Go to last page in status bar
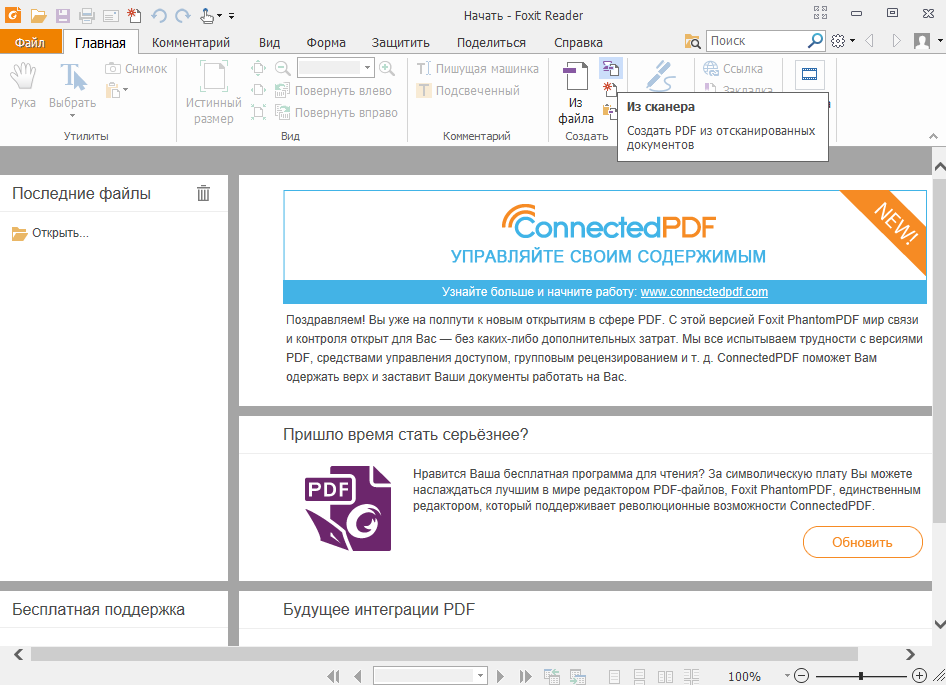Viewport: 946px width, 685px height. [525, 677]
